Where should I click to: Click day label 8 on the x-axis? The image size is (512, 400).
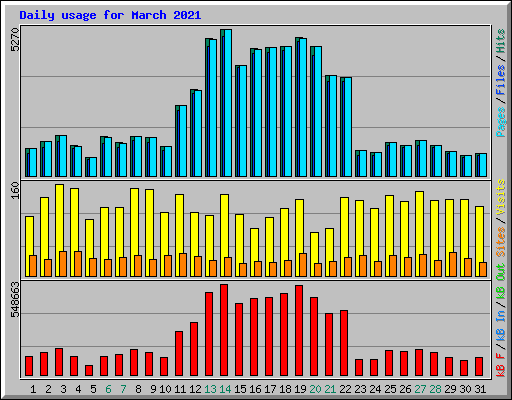138,389
